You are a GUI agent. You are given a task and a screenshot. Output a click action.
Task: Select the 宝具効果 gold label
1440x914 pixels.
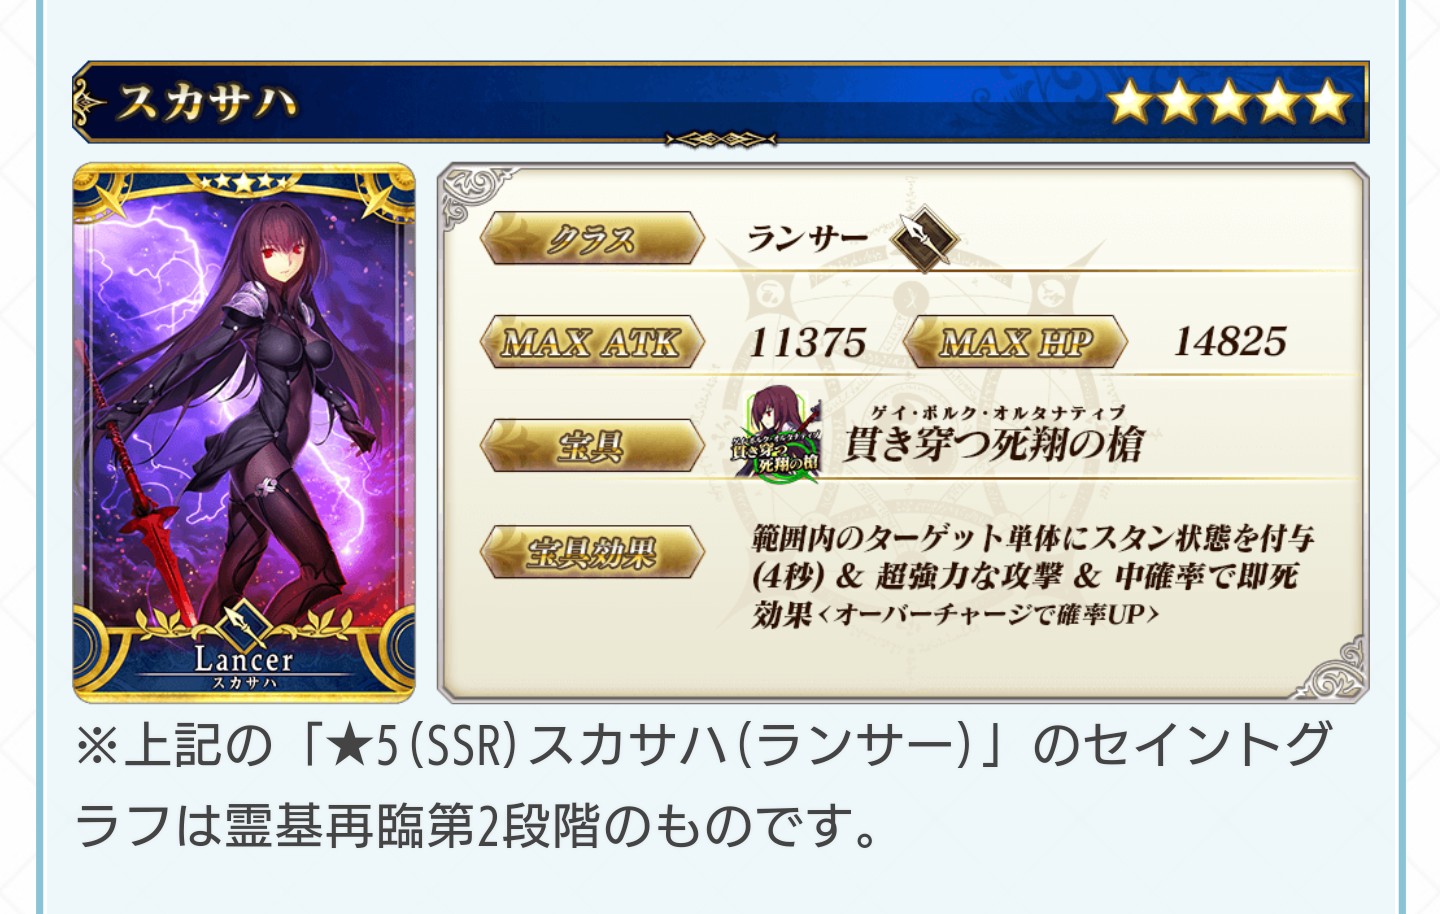tap(592, 551)
